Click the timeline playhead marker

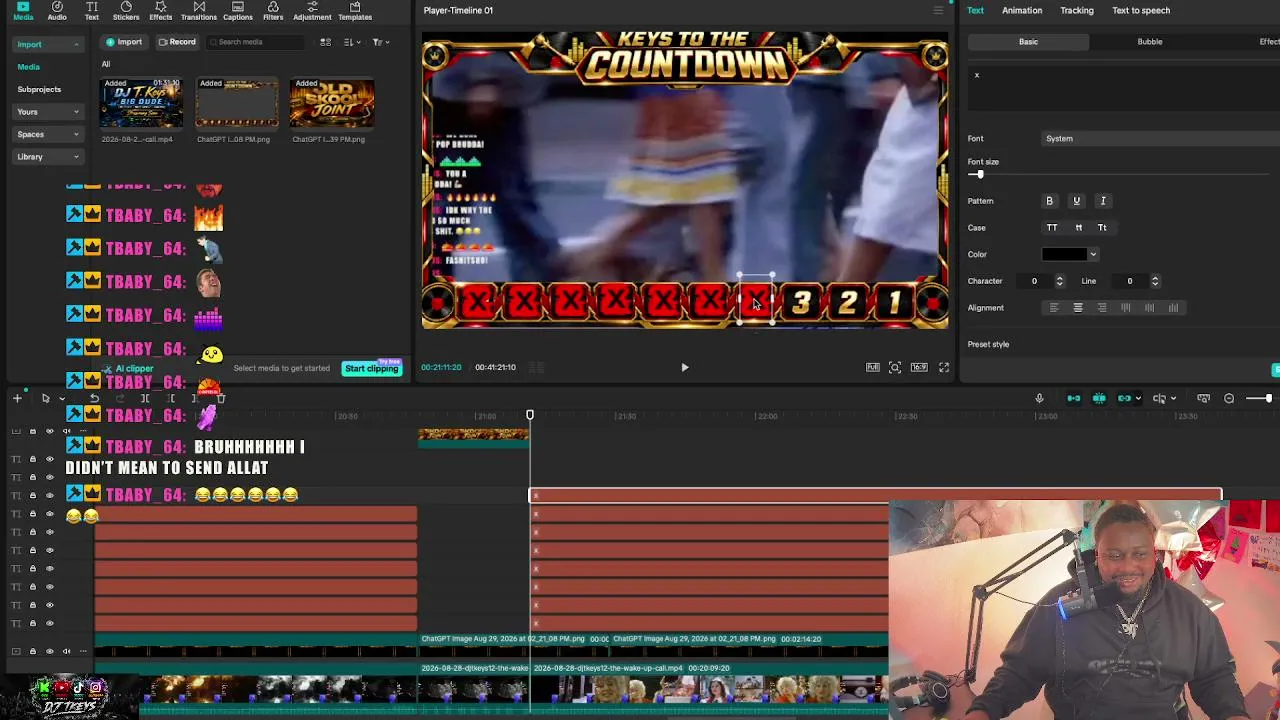tap(530, 414)
